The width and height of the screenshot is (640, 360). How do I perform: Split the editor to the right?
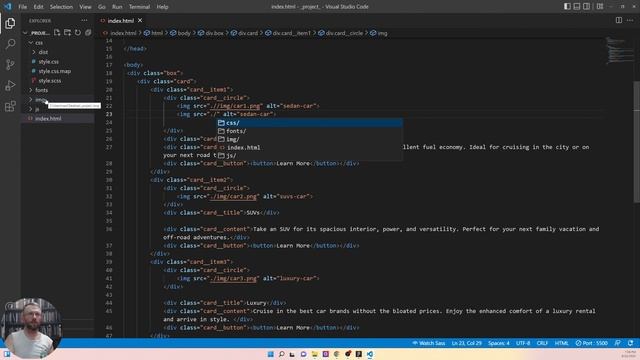pos(619,20)
